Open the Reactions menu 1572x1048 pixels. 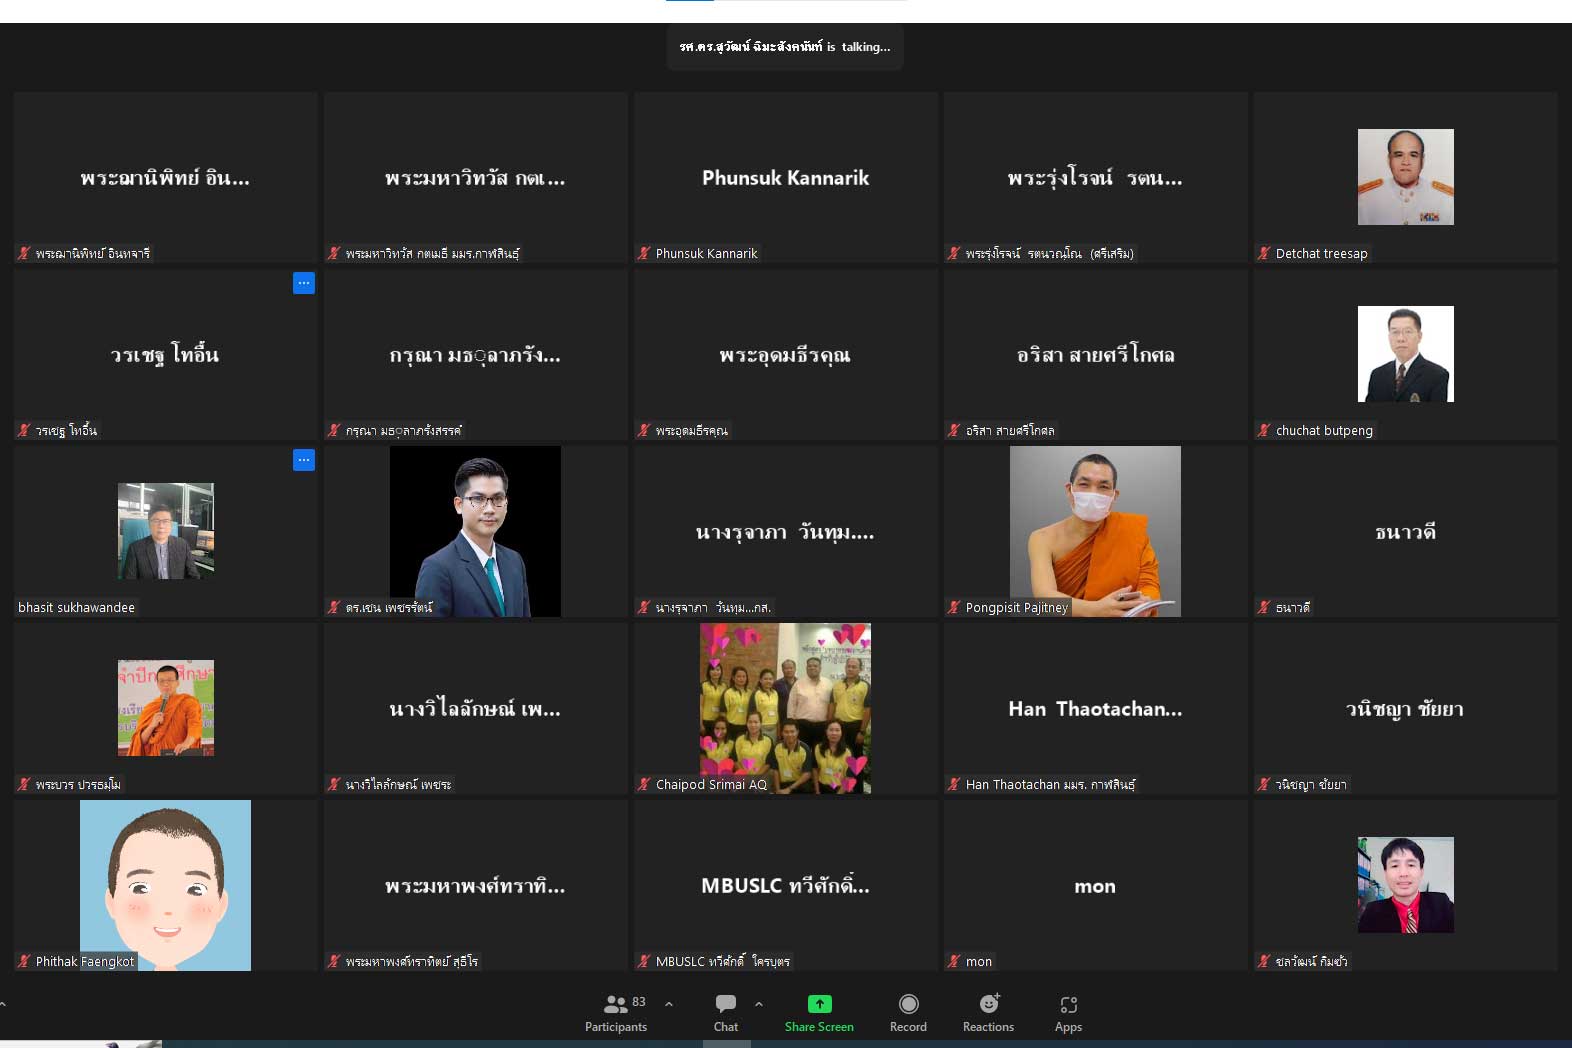click(988, 1011)
